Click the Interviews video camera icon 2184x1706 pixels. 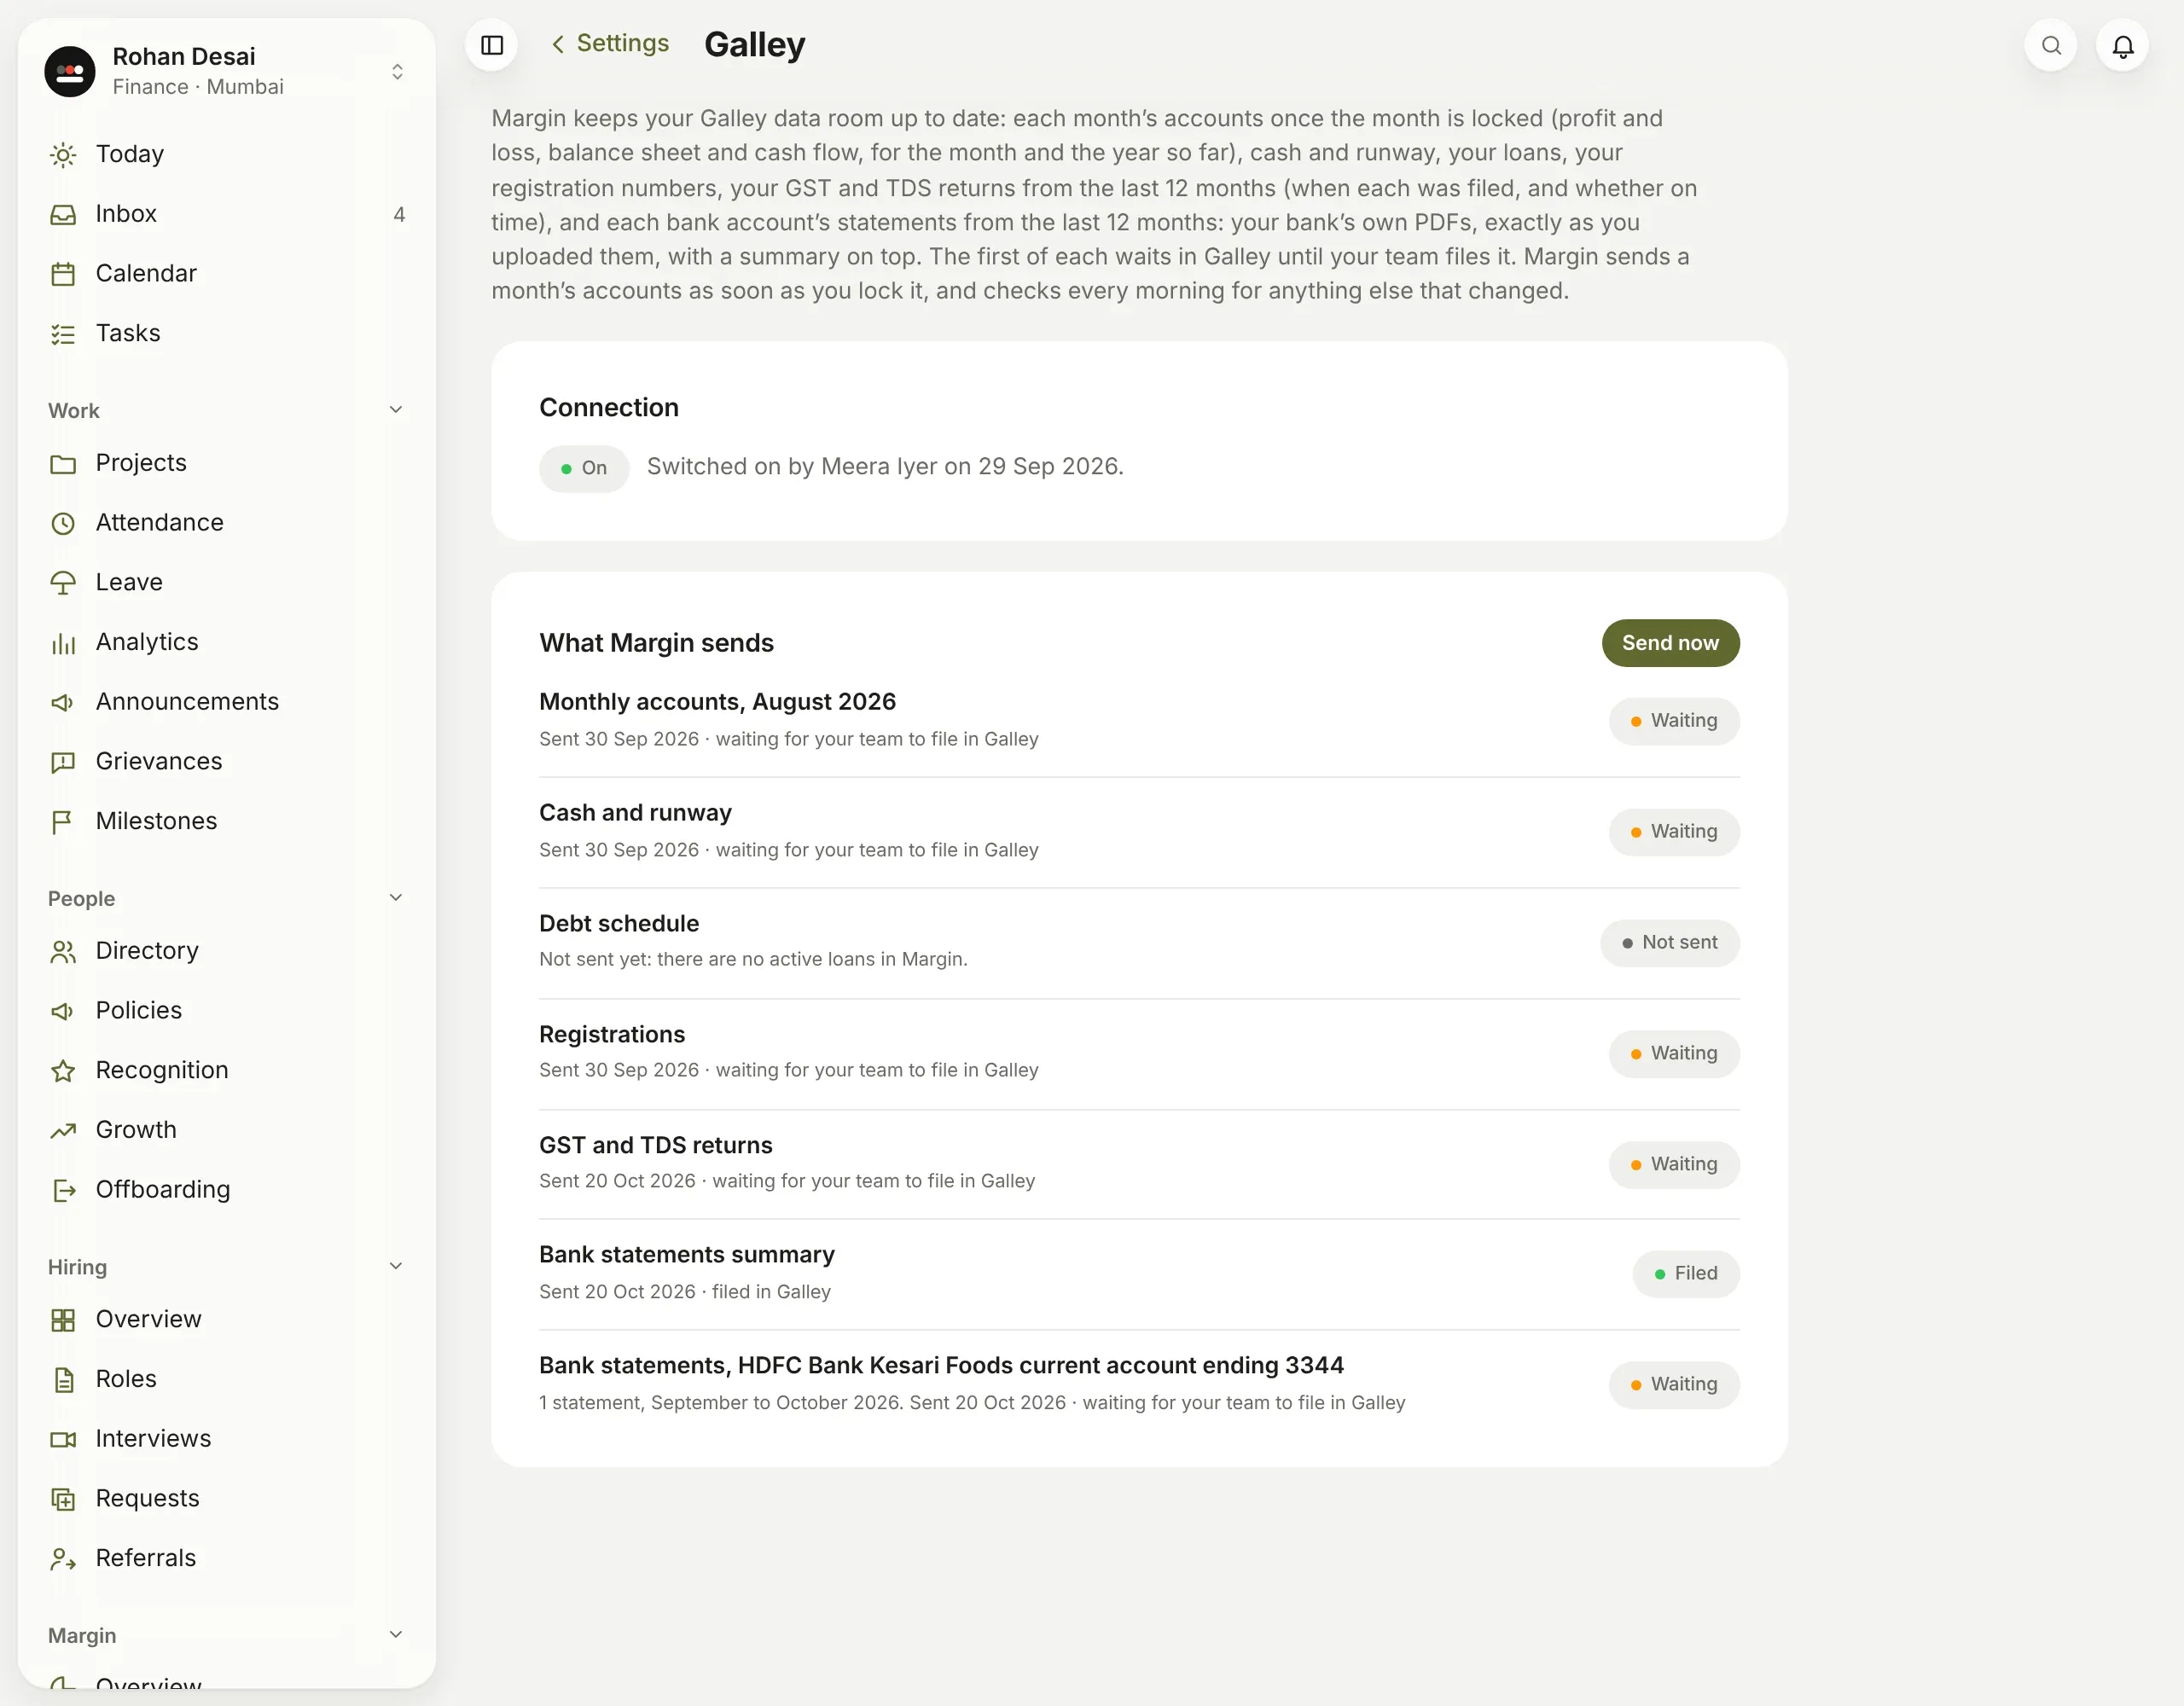click(63, 1439)
